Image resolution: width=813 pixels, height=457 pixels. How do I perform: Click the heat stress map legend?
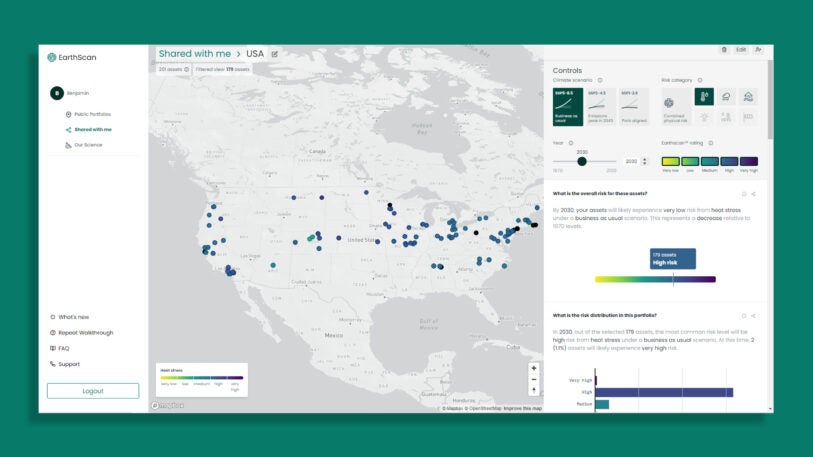pos(202,380)
